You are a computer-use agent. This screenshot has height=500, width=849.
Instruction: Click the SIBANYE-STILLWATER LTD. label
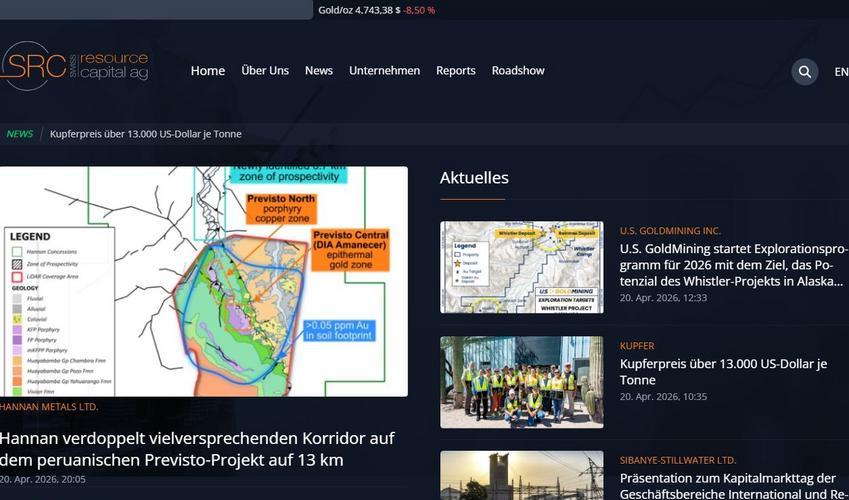point(678,460)
